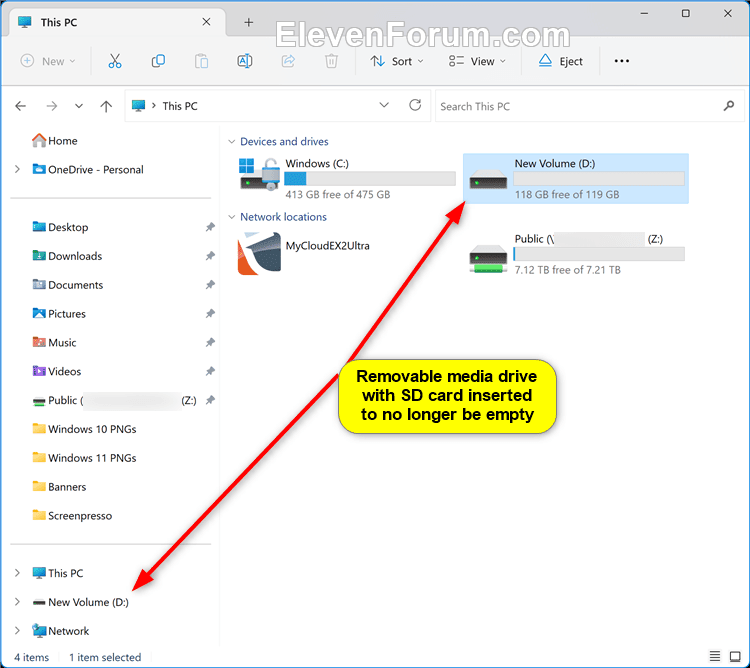
Task: Collapse the Devices and drives group
Action: pos(232,142)
